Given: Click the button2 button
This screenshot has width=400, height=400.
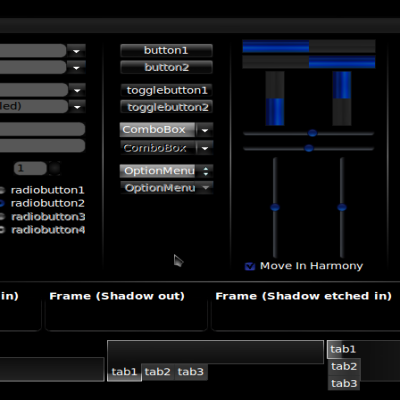Looking at the screenshot, I should [166, 67].
